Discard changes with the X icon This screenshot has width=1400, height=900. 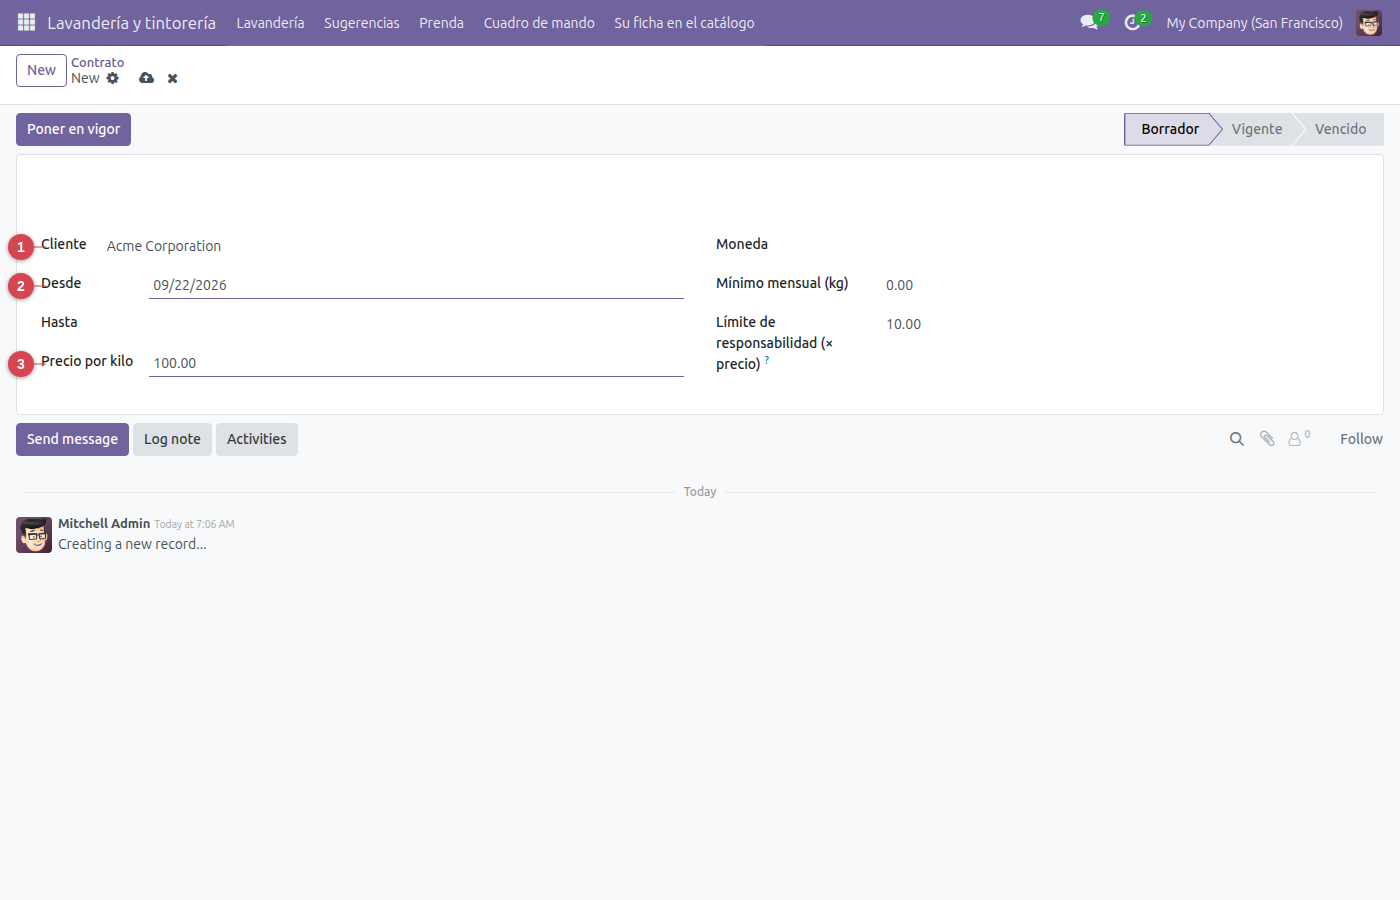tap(173, 78)
